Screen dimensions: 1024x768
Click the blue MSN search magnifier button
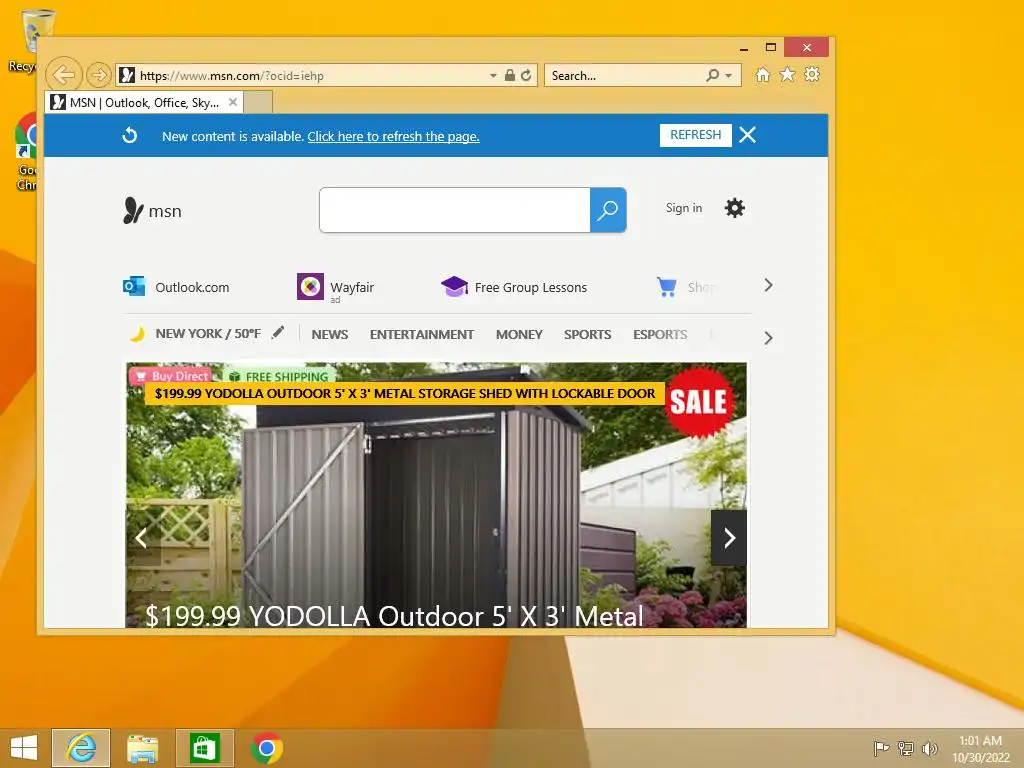[x=608, y=210]
